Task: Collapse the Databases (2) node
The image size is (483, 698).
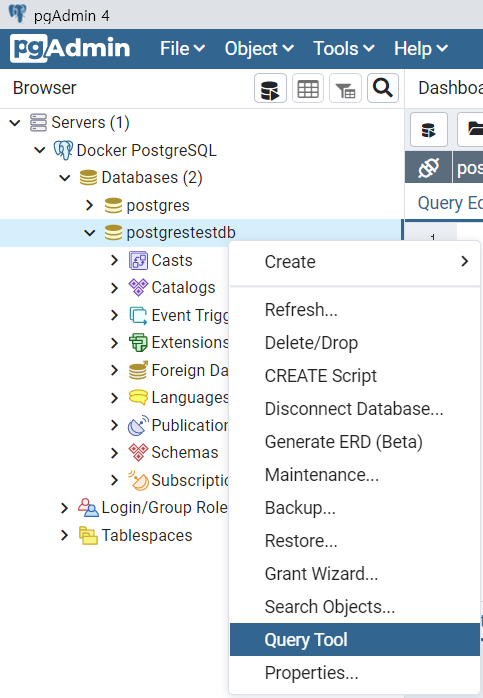Action: tap(65, 178)
